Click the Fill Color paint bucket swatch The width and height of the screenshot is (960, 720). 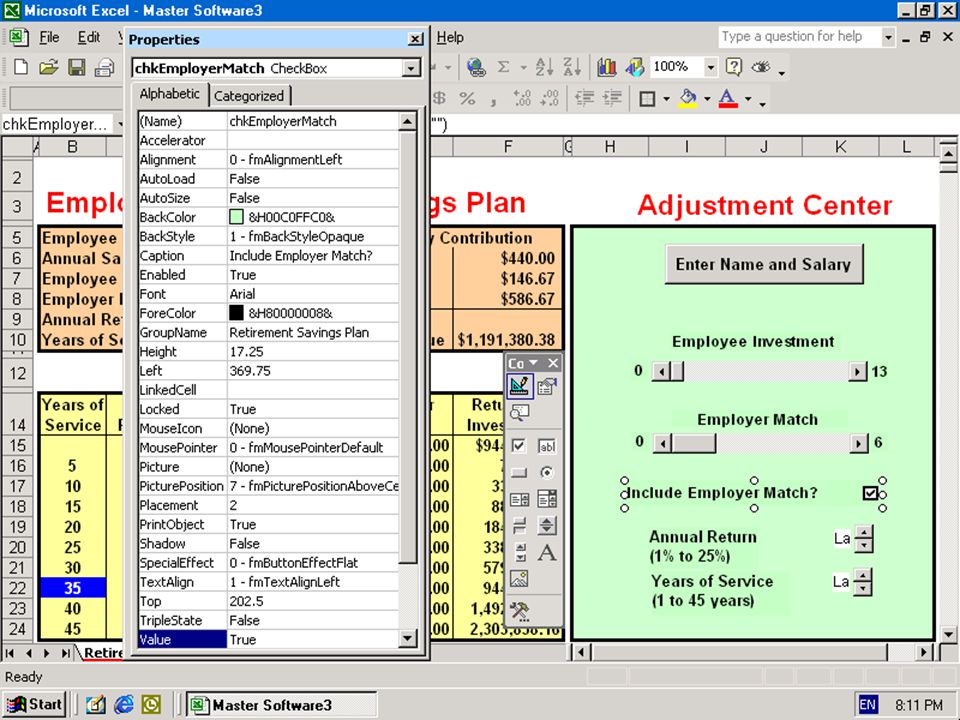tap(688, 99)
